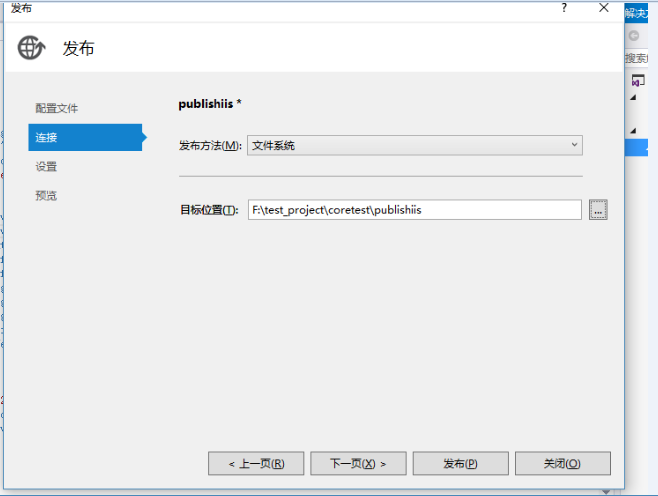Click the back arrow icon in Solution Explorer
The height and width of the screenshot is (496, 658).
coord(634,36)
